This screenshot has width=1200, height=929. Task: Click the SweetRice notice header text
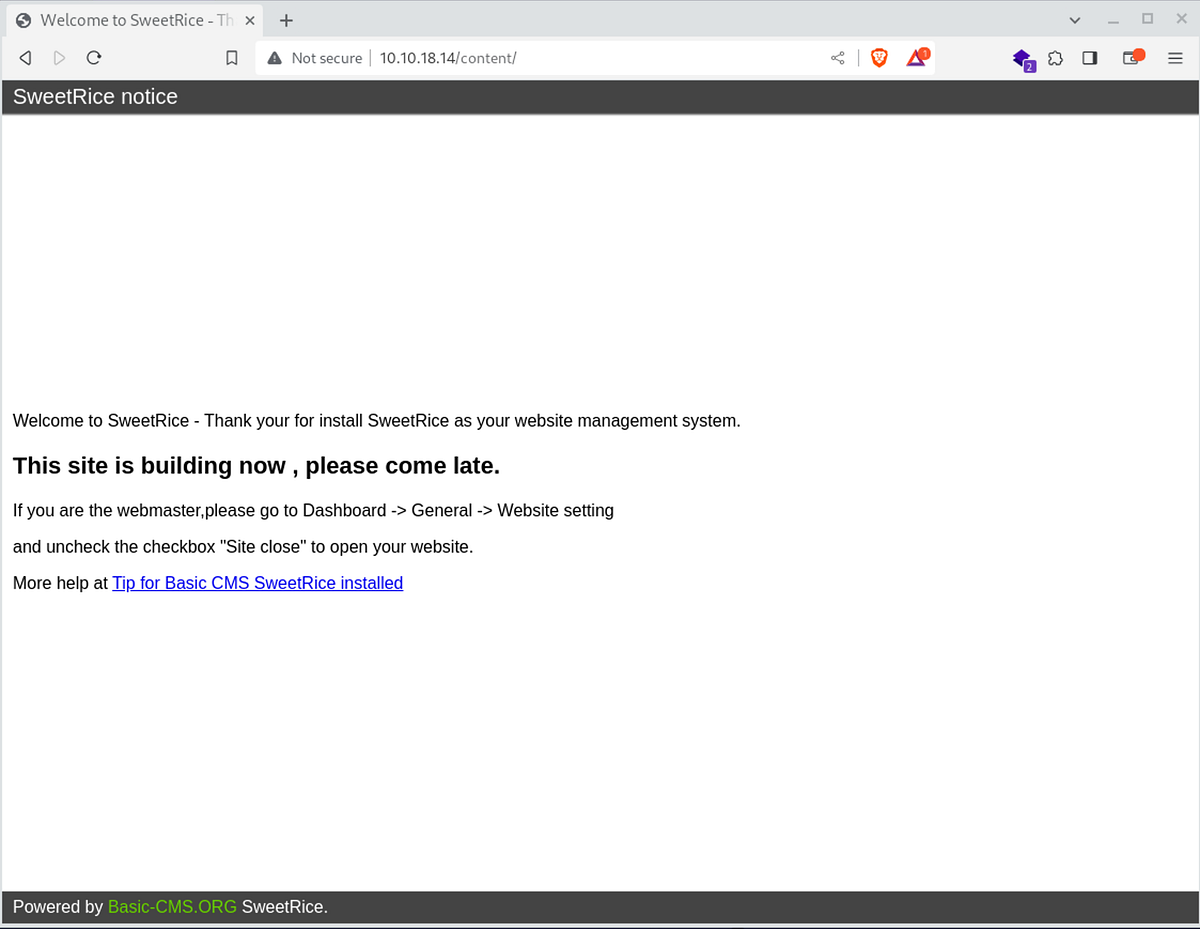[x=95, y=97]
